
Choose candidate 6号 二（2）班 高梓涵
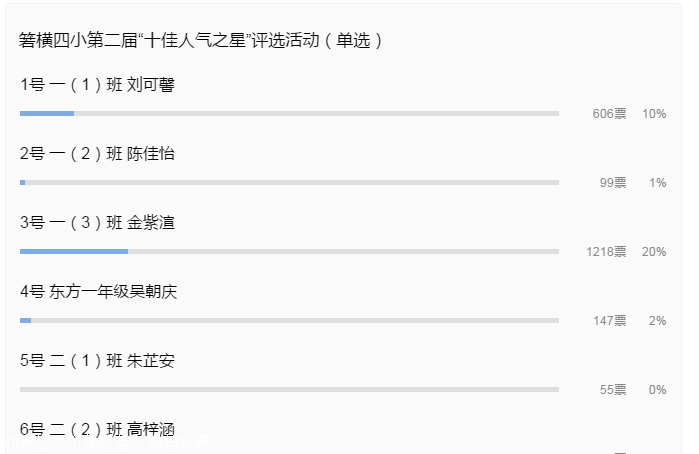[x=97, y=430]
